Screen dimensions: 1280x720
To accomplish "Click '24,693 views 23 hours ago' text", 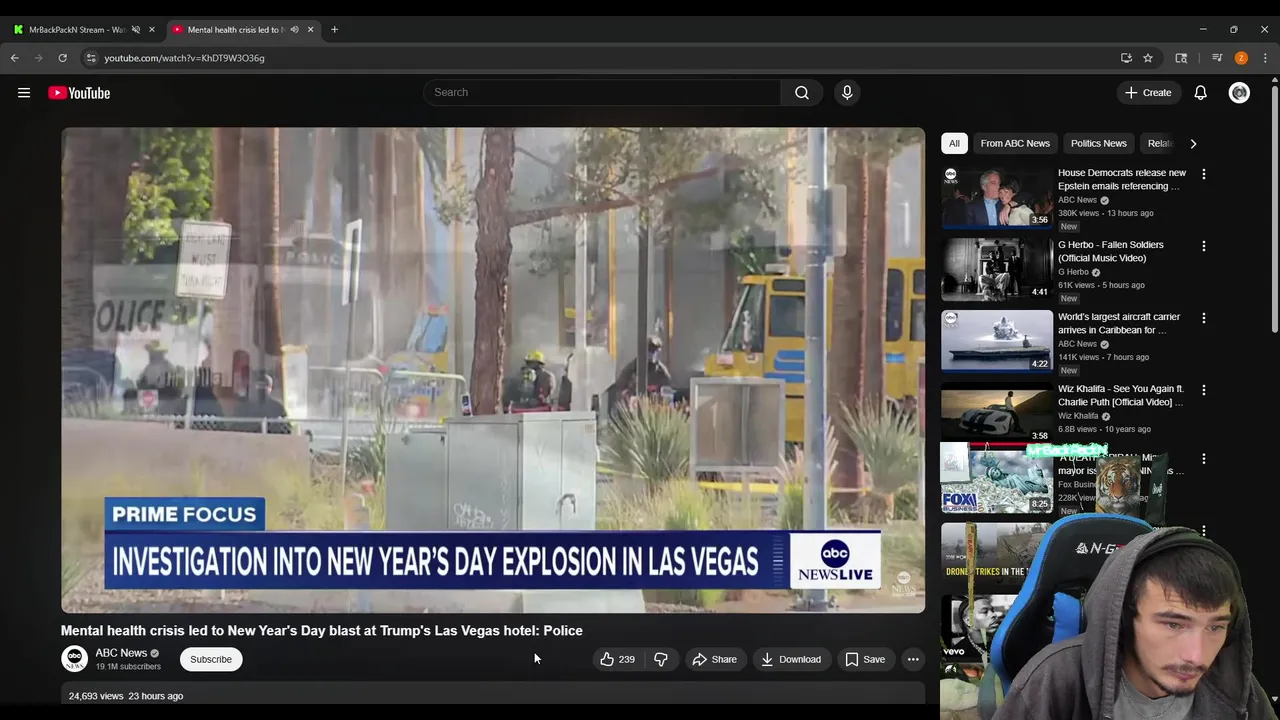I will [126, 696].
